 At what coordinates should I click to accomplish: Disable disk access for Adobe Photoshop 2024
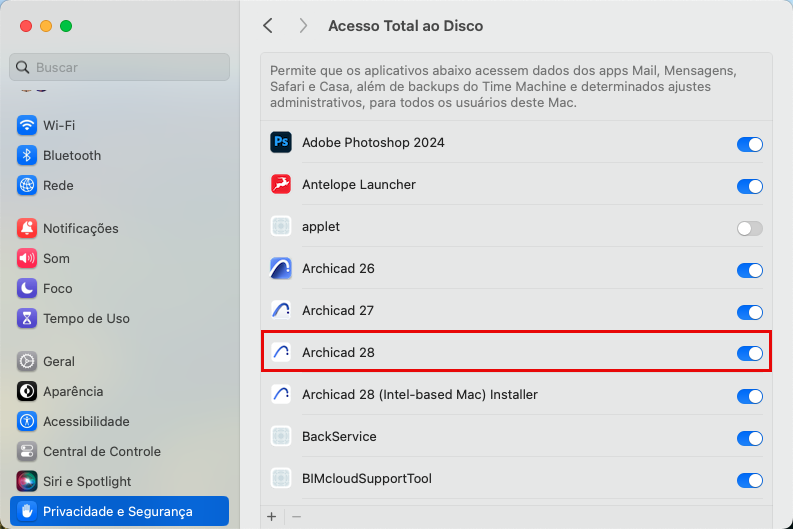coord(750,144)
